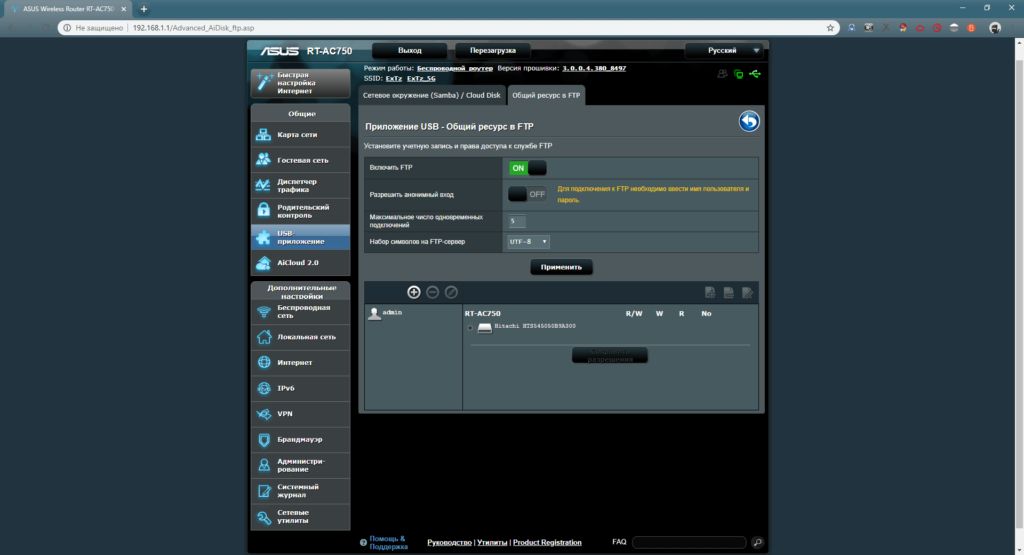Open AiCloud 2.0 in sidebar menu

pos(300,263)
